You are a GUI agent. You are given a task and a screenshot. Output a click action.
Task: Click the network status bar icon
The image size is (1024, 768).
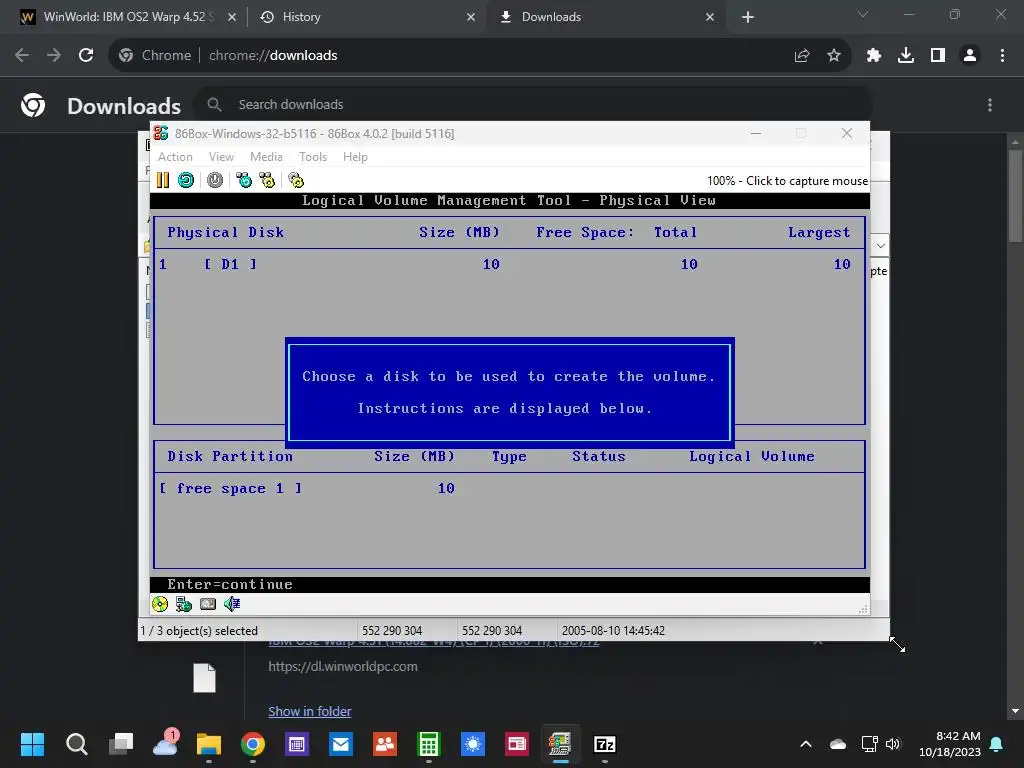point(184,604)
